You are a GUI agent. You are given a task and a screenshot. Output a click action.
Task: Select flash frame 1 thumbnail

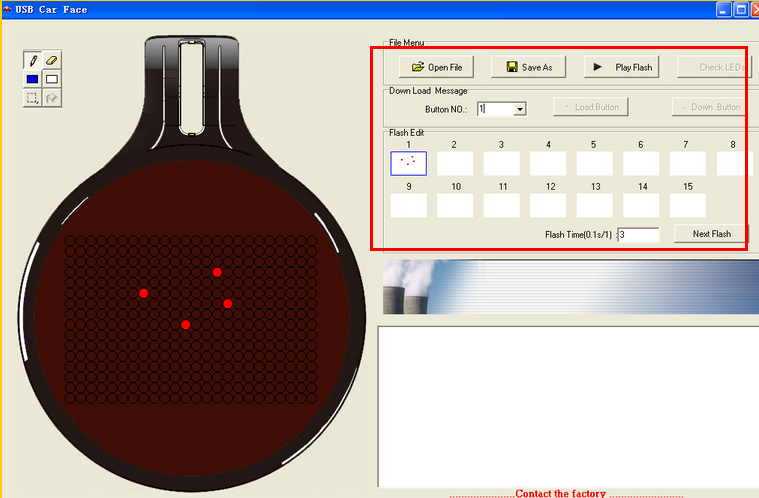[408, 163]
